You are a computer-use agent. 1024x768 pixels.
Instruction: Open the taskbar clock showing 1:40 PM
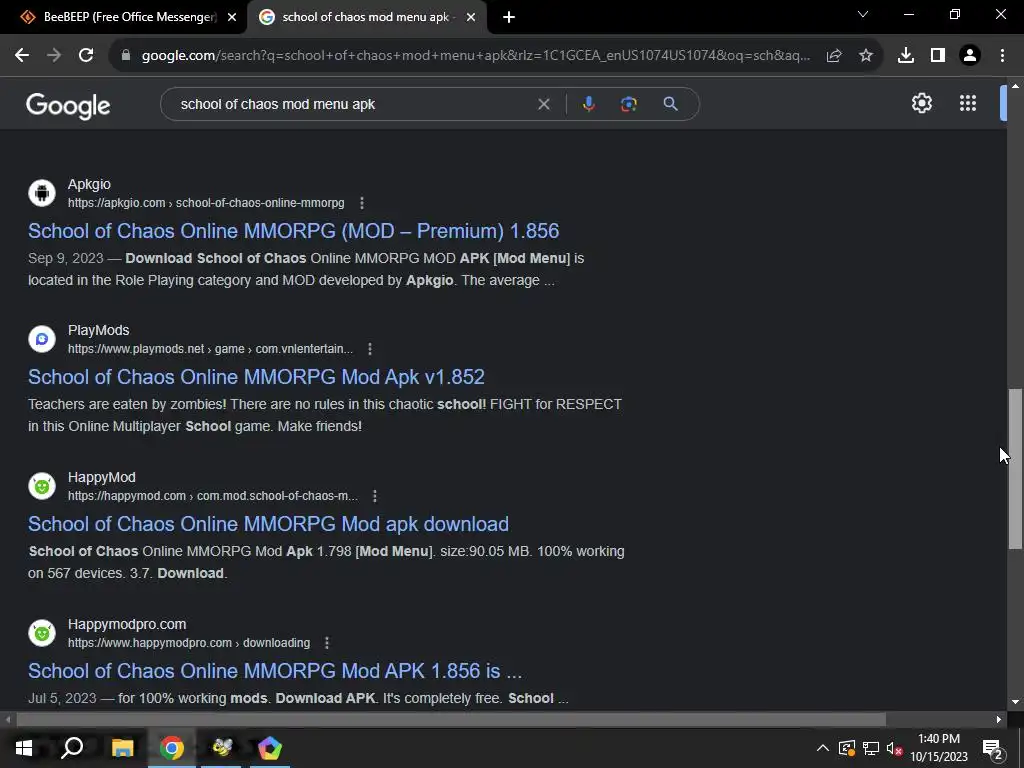tap(939, 748)
